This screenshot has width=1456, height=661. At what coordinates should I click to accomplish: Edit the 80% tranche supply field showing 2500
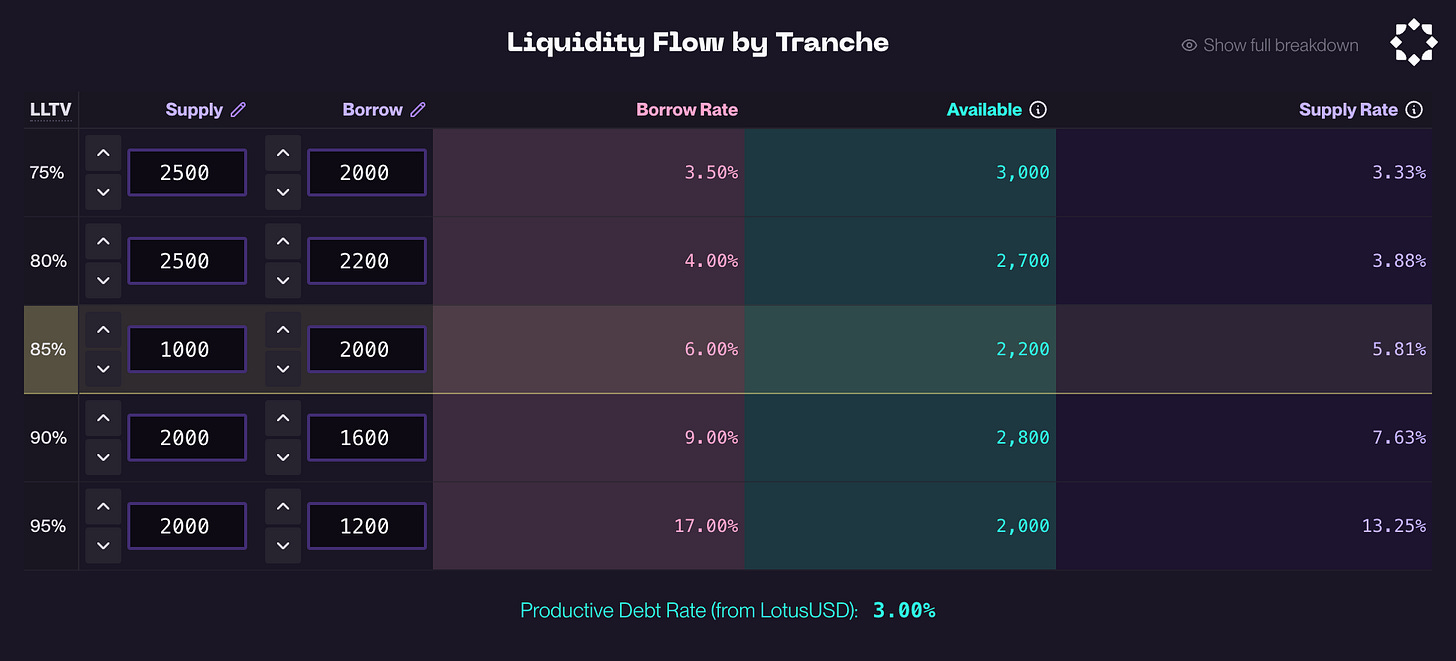pyautogui.click(x=186, y=261)
